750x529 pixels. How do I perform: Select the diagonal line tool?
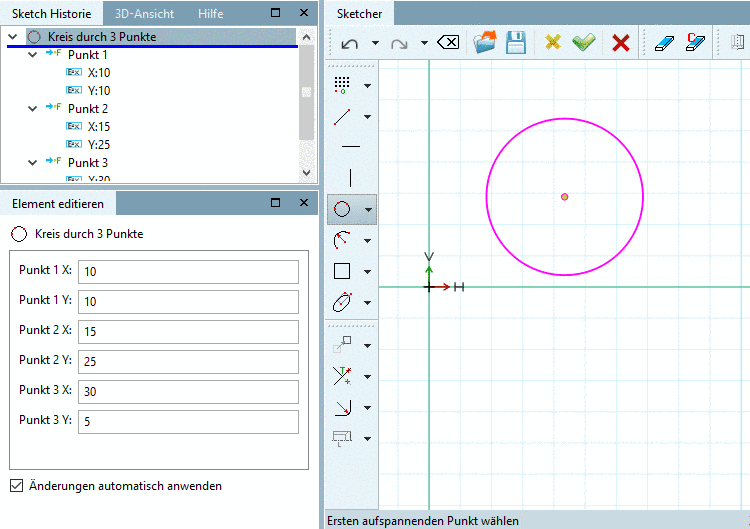point(342,117)
